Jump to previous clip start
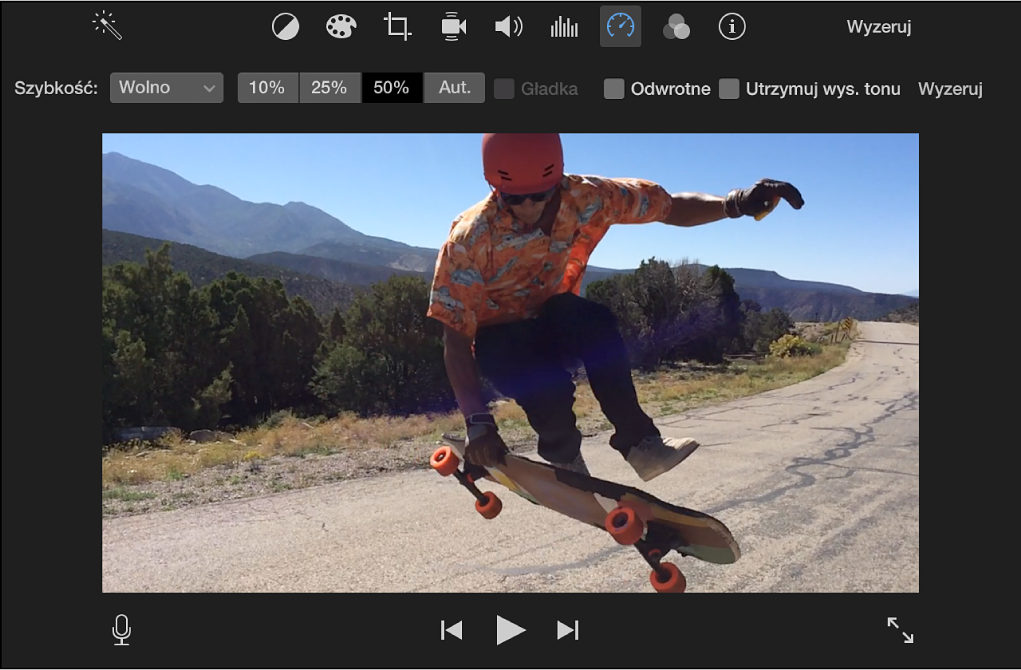1021x670 pixels. [x=451, y=630]
